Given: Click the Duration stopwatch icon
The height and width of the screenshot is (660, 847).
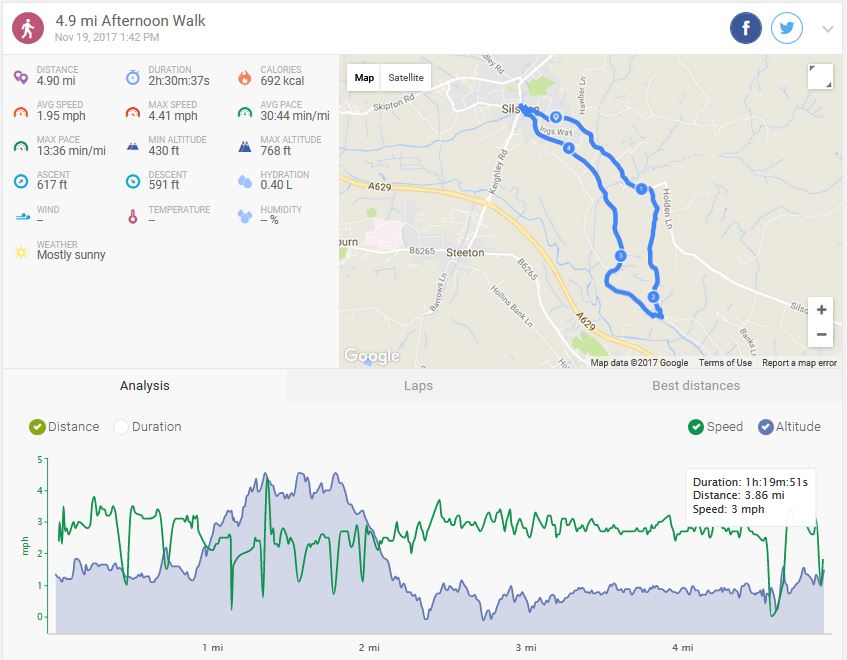Looking at the screenshot, I should click(133, 76).
